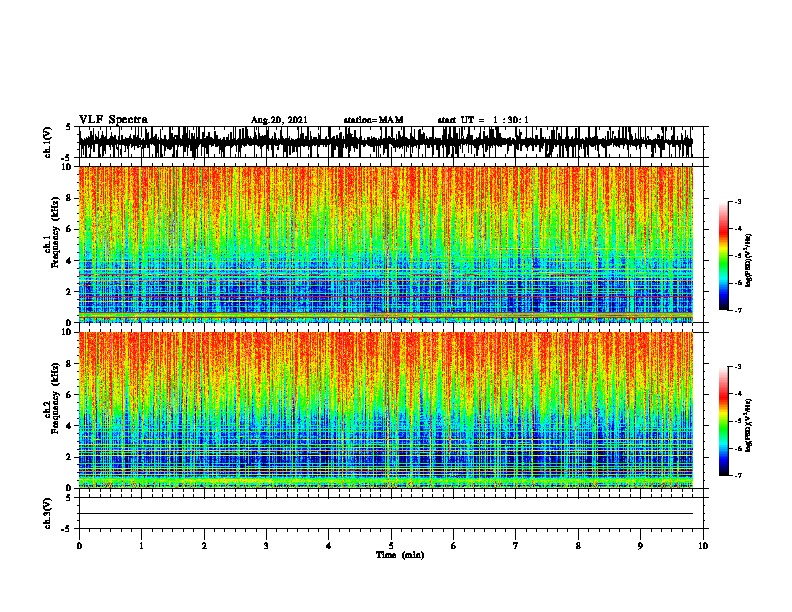Click the ch.3(V) axis label
This screenshot has height=612, width=792.
[48, 513]
